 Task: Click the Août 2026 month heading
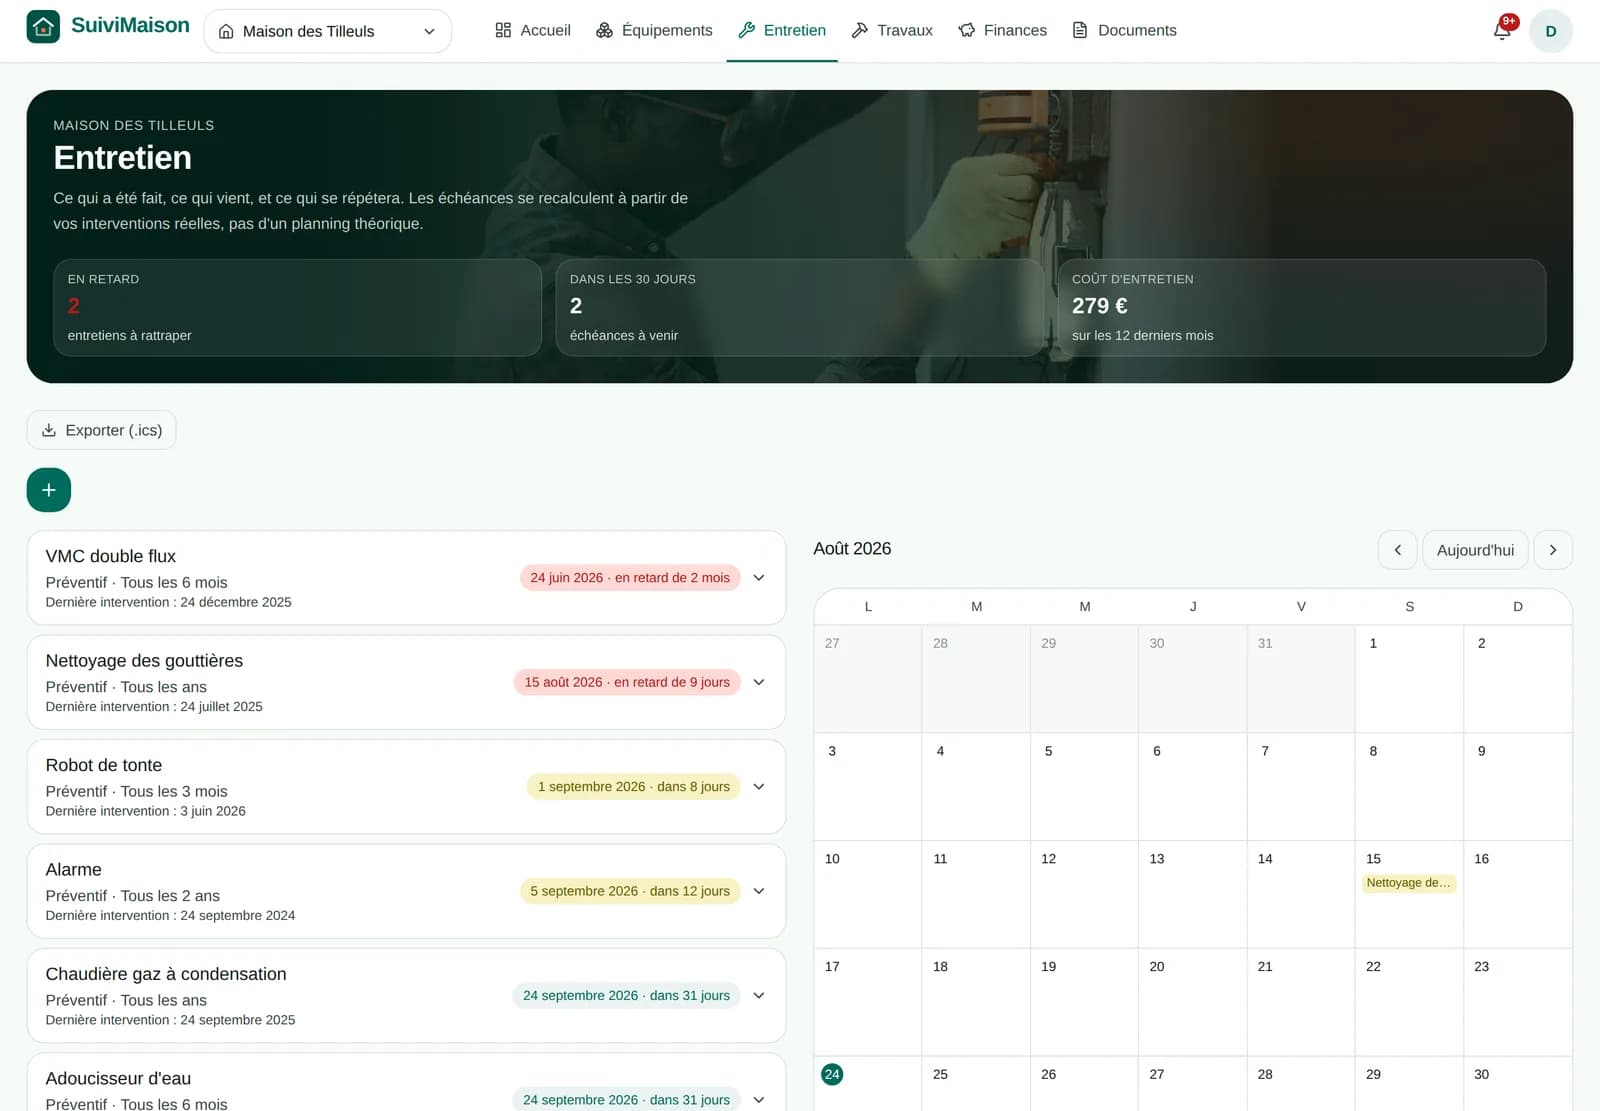(852, 549)
